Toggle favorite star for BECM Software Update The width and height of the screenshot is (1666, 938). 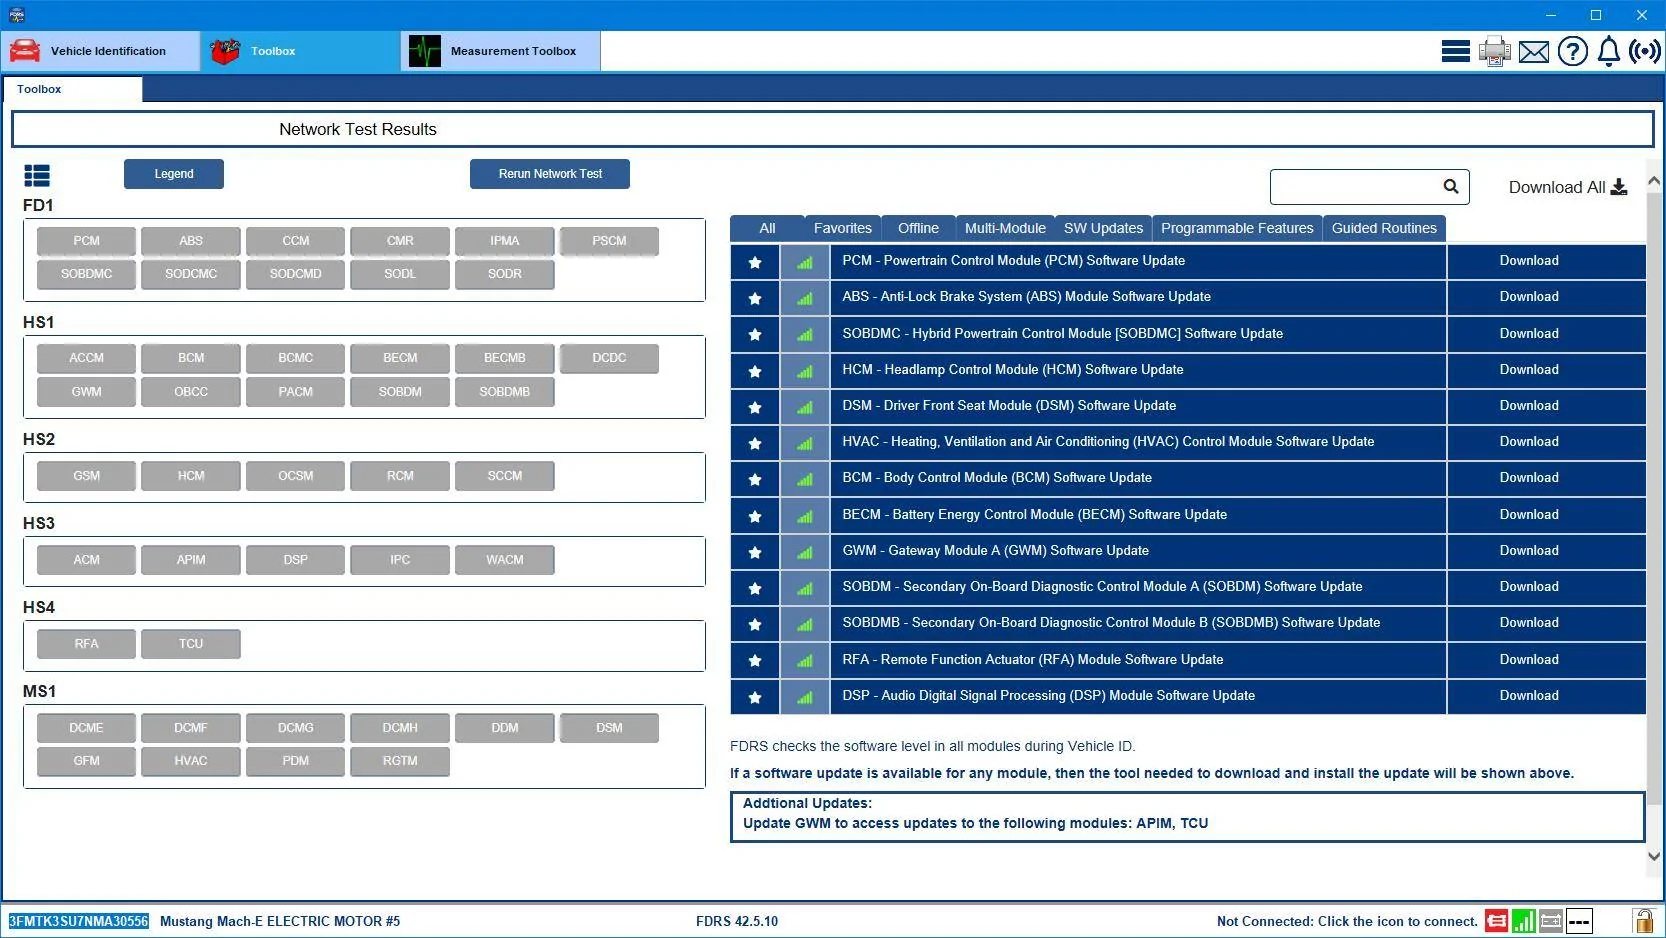pos(755,516)
